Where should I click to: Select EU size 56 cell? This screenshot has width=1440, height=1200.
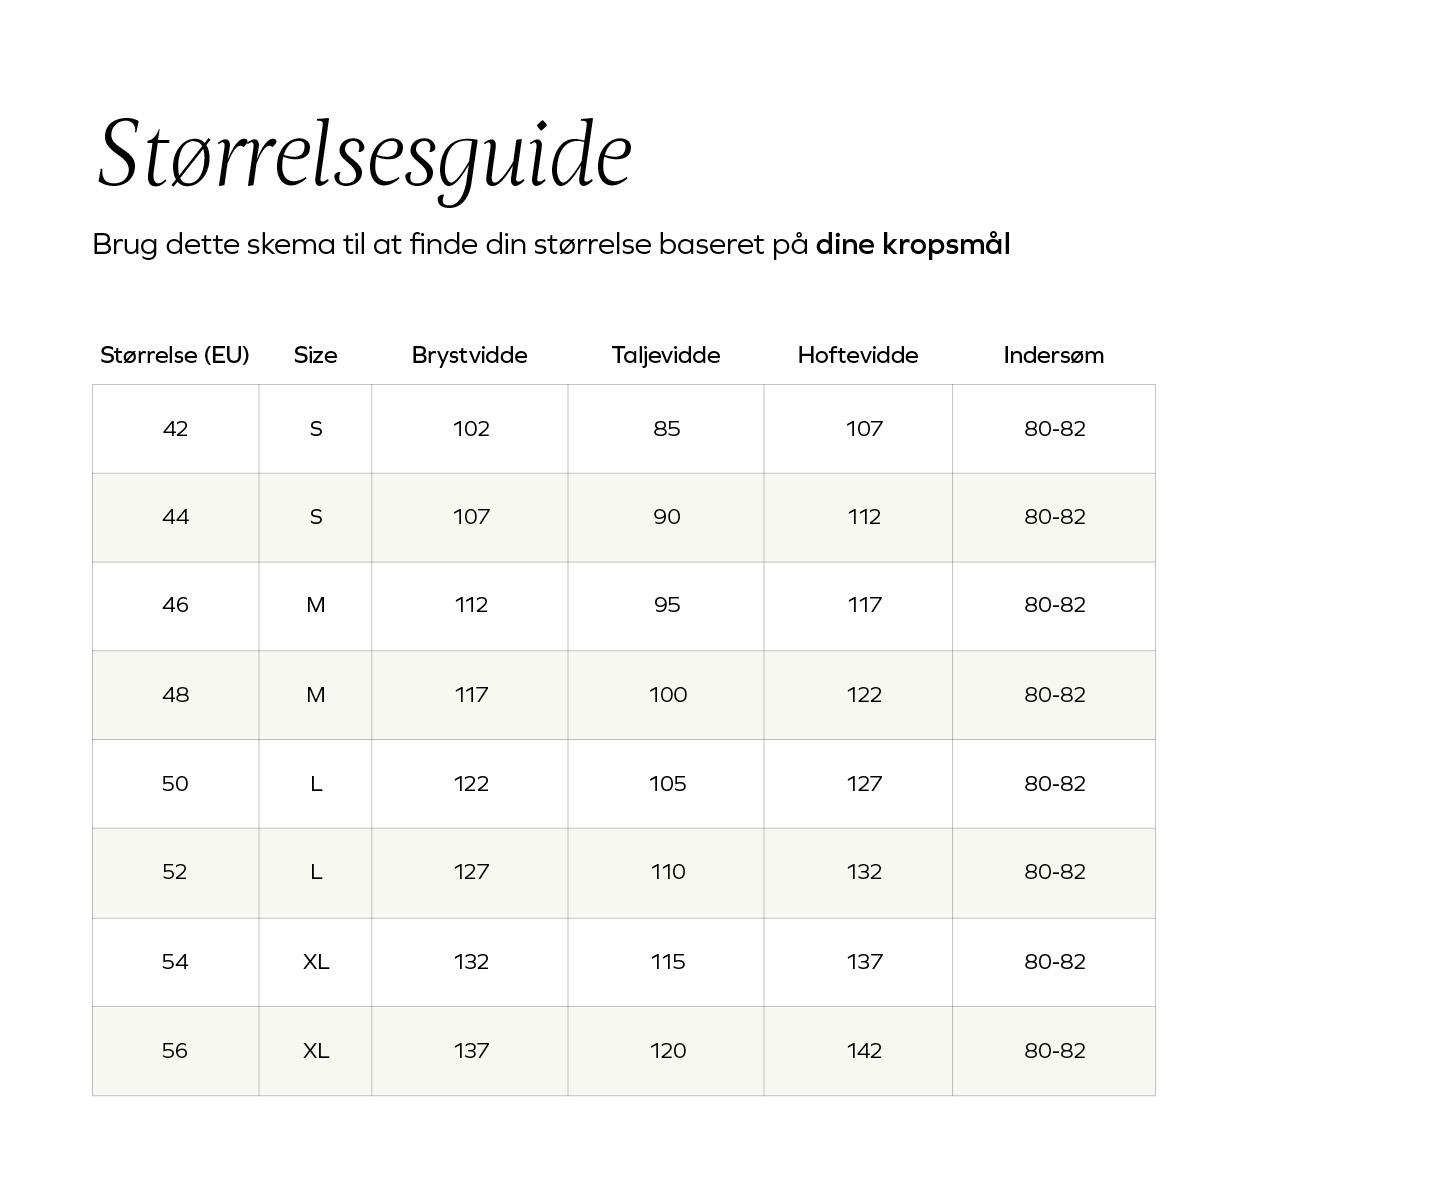point(175,1051)
